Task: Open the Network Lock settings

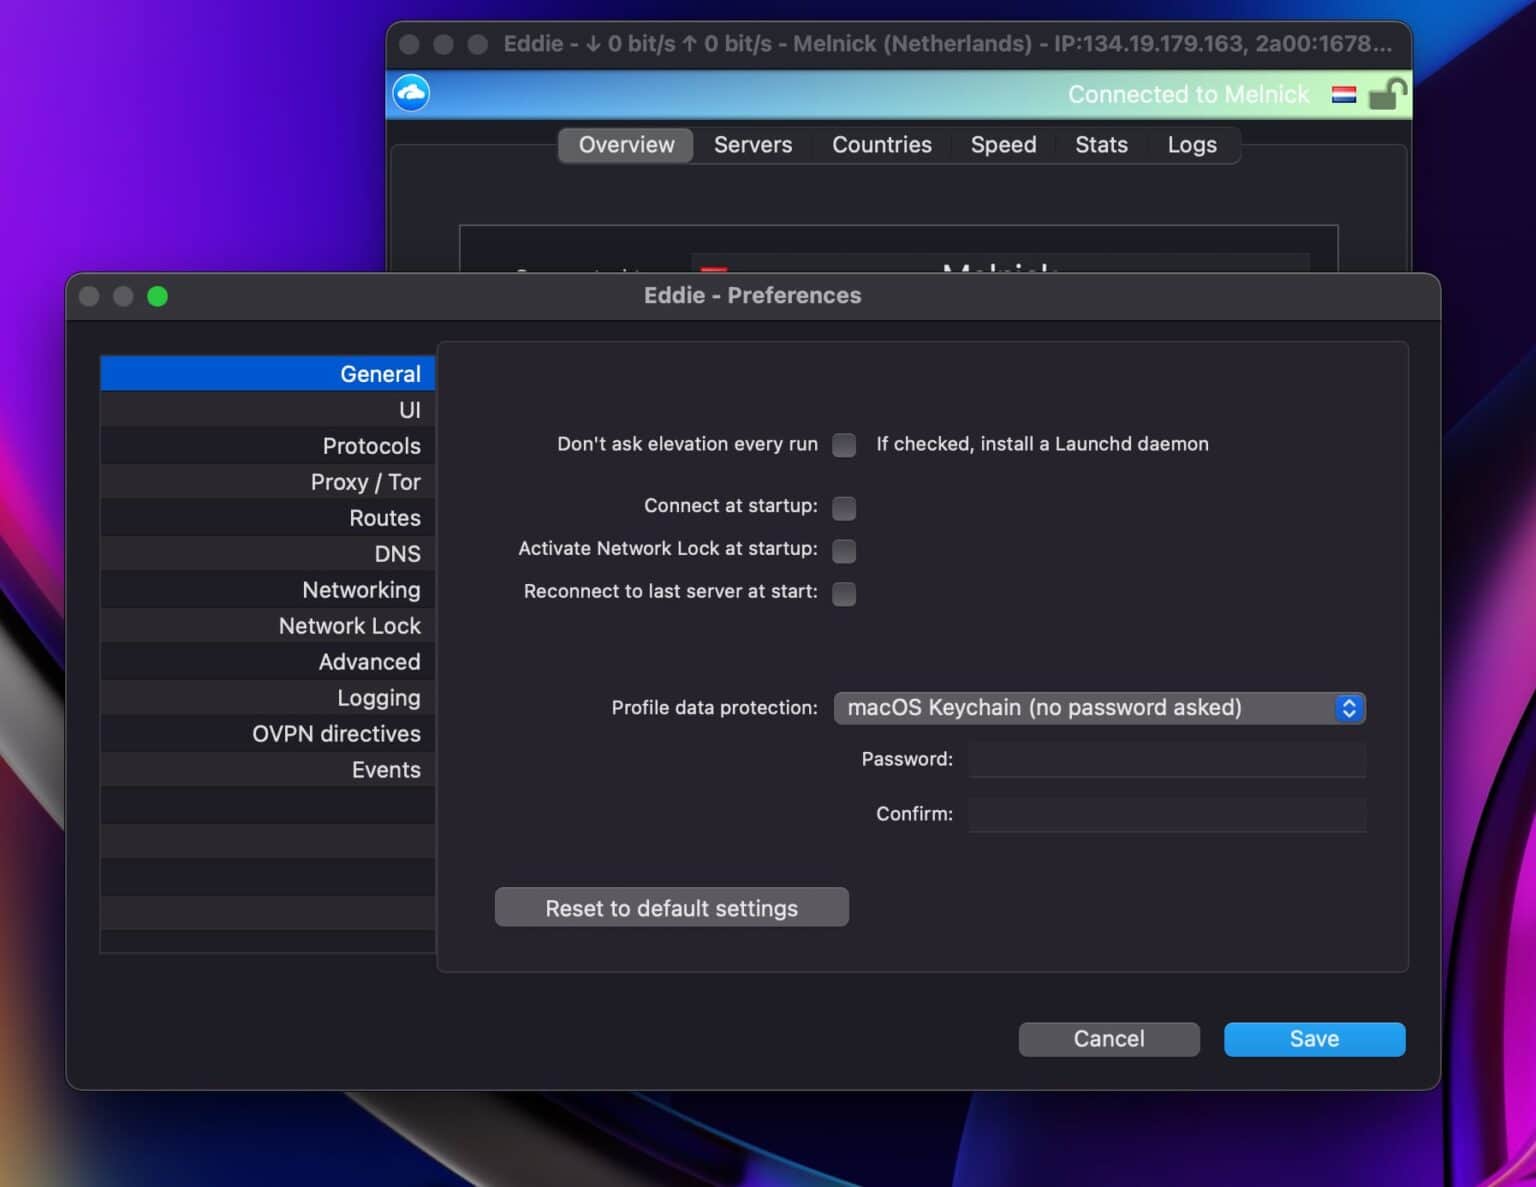Action: pos(350,625)
